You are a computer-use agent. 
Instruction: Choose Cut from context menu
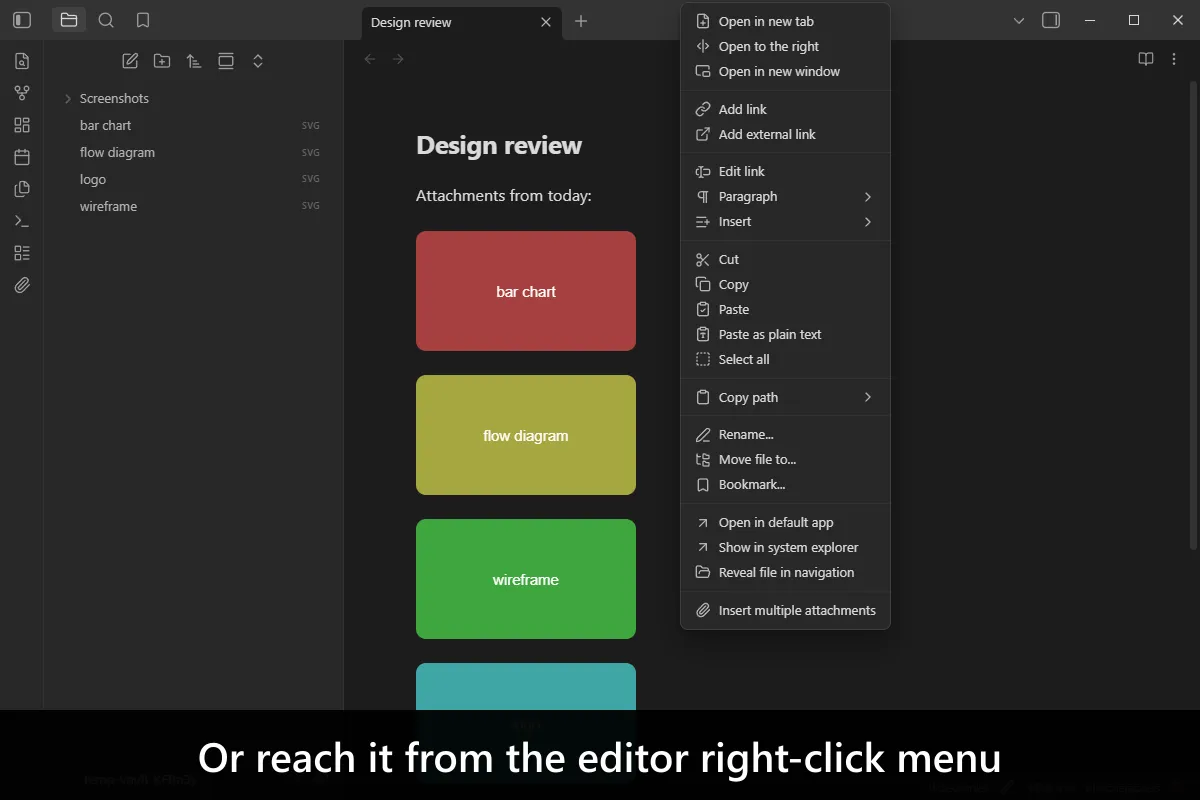(x=785, y=259)
